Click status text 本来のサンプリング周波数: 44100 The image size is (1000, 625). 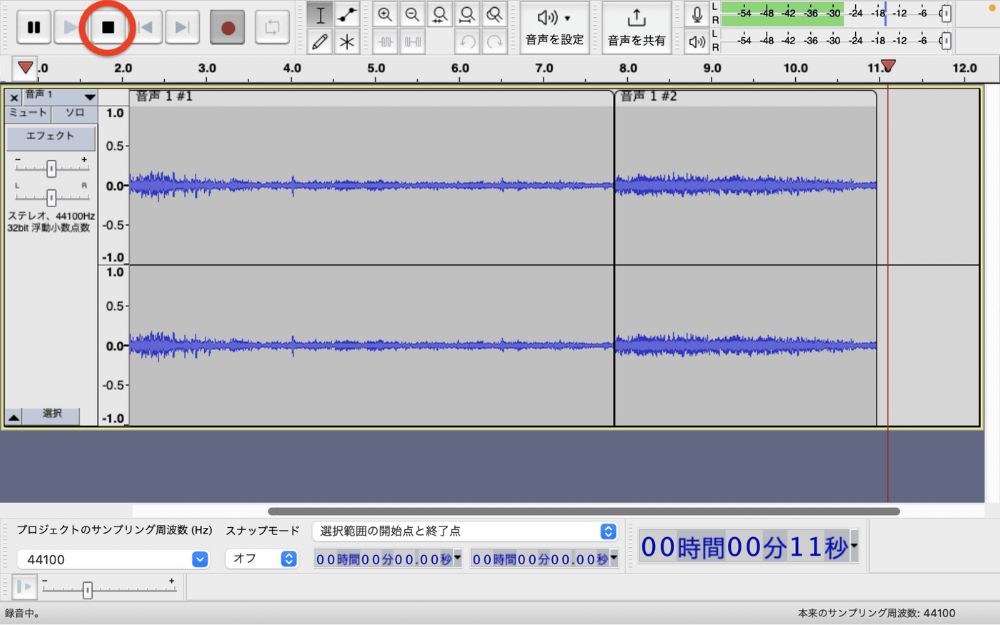click(x=876, y=613)
